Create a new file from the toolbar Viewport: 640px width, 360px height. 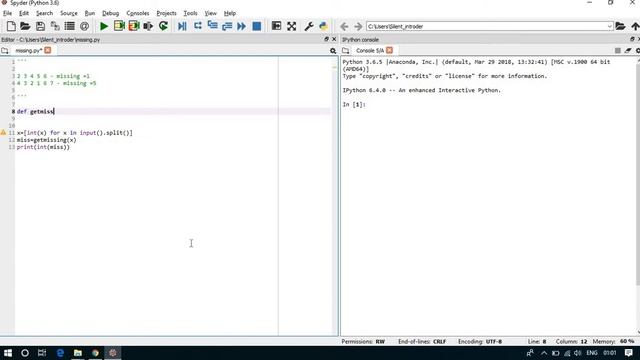11,26
